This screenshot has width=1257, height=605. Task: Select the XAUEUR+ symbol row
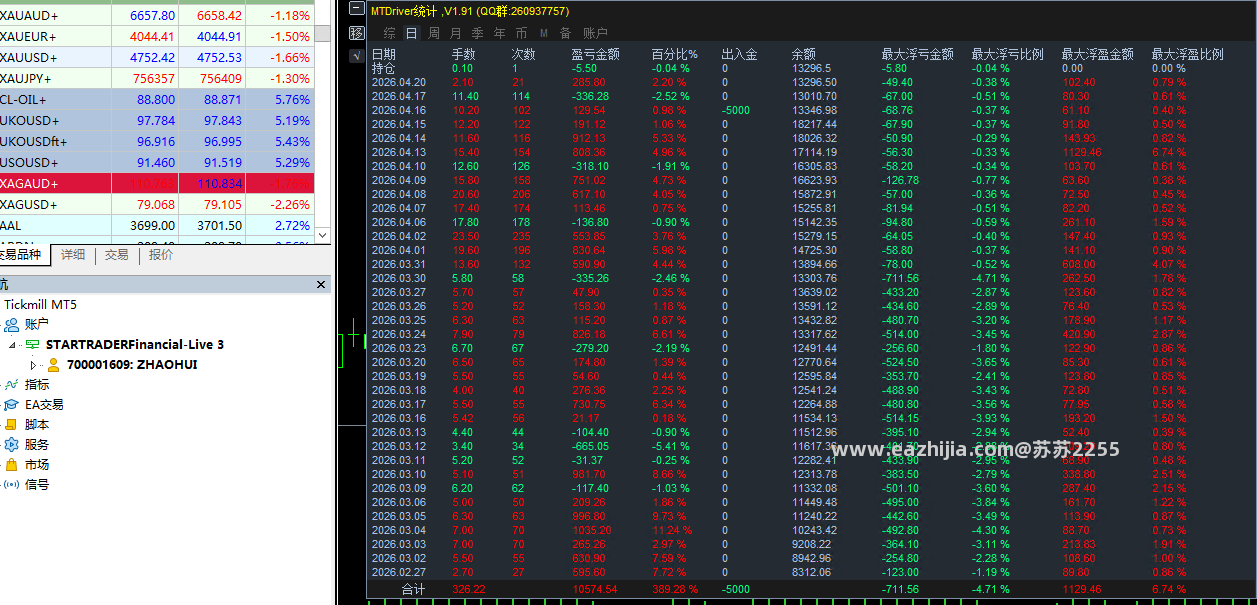[x=157, y=36]
